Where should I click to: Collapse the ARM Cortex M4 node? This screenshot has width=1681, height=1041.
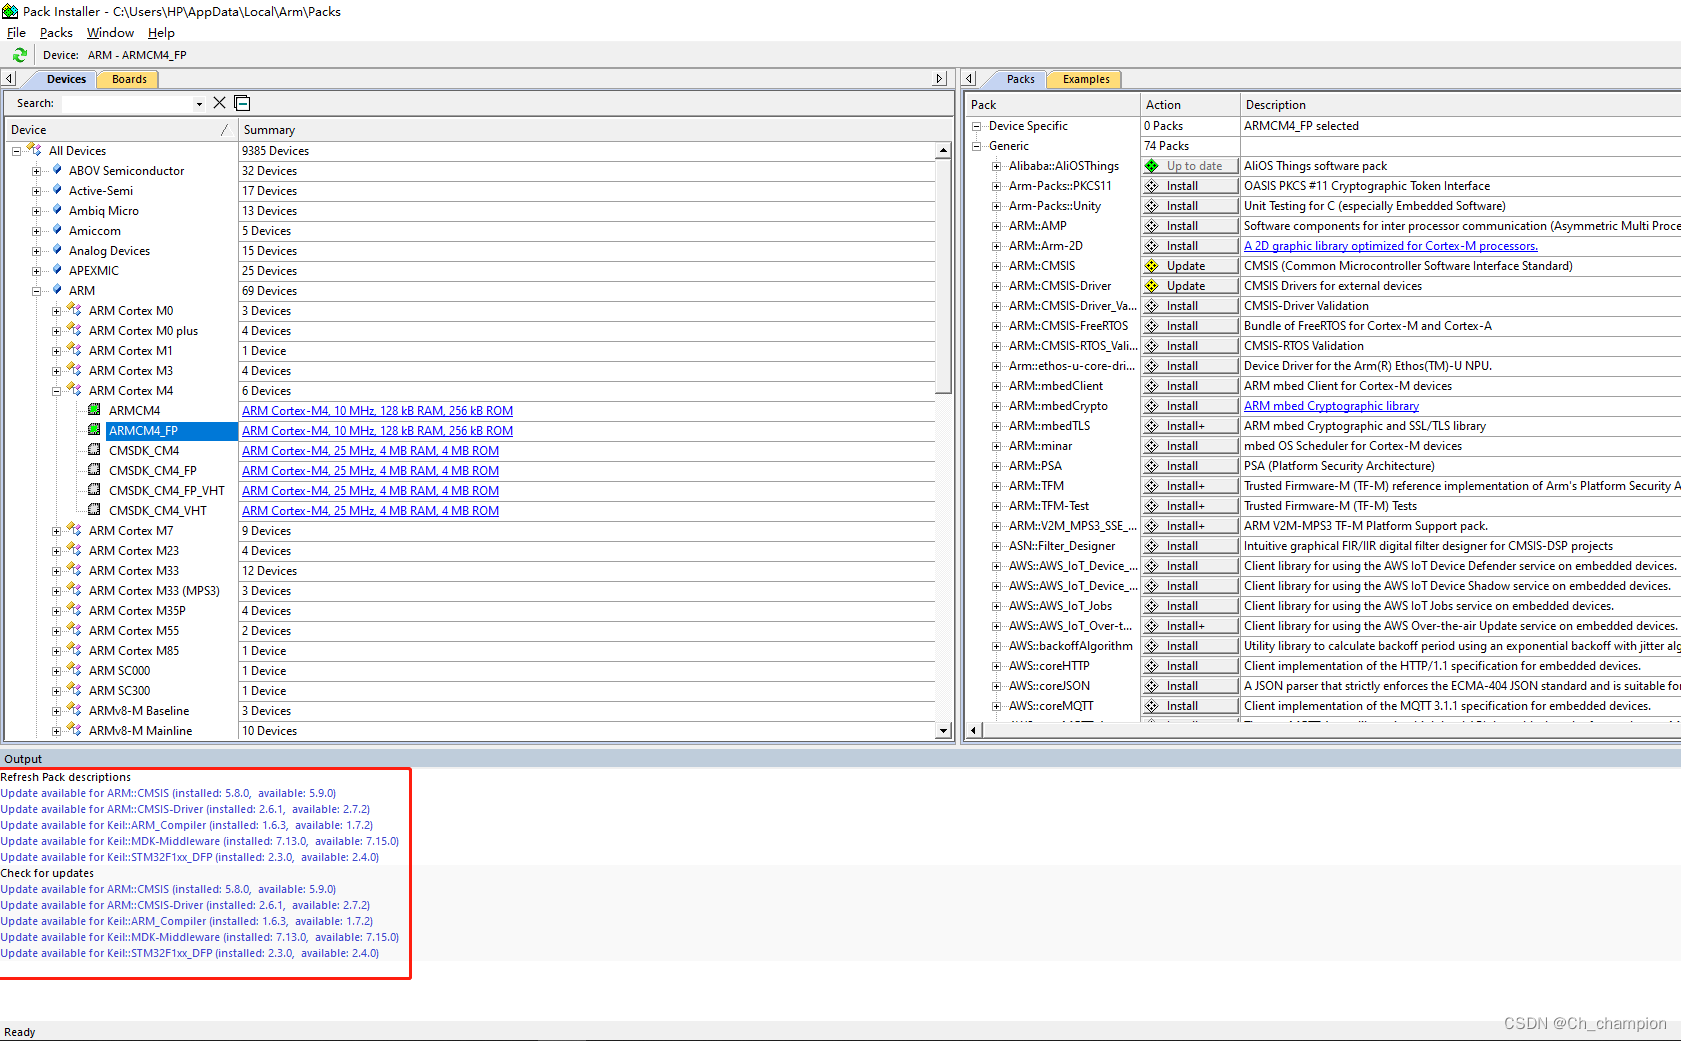(56, 391)
